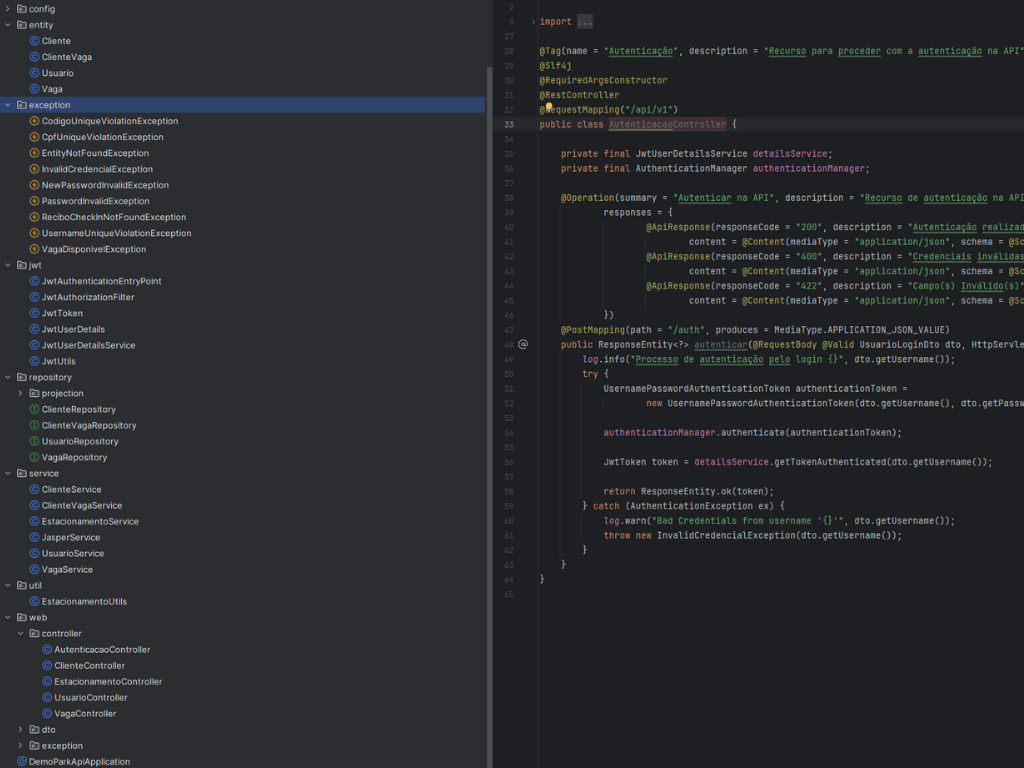Click the class icon beside ClienteVaga

[x=35, y=57]
